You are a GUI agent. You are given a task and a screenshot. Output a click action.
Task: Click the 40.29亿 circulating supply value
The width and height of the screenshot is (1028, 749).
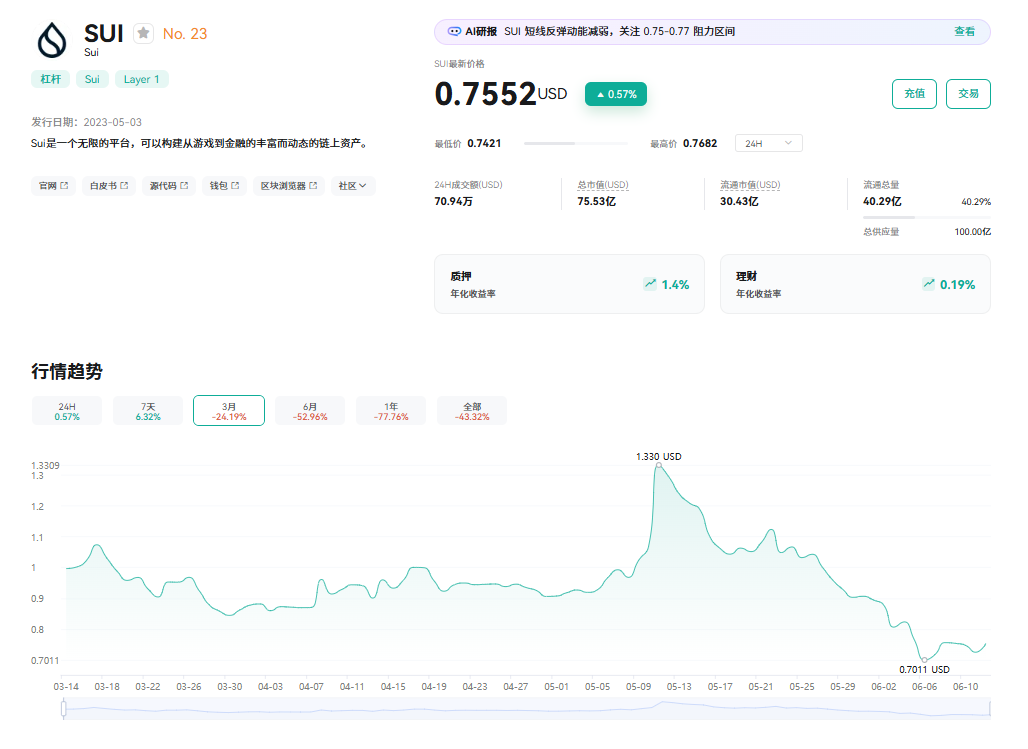[882, 201]
